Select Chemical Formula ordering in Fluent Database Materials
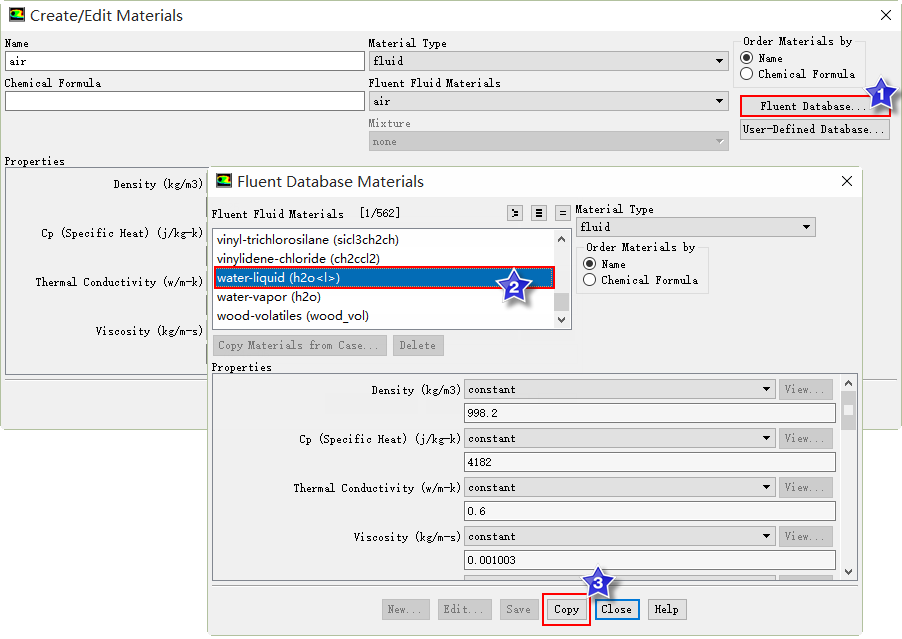 coord(590,280)
